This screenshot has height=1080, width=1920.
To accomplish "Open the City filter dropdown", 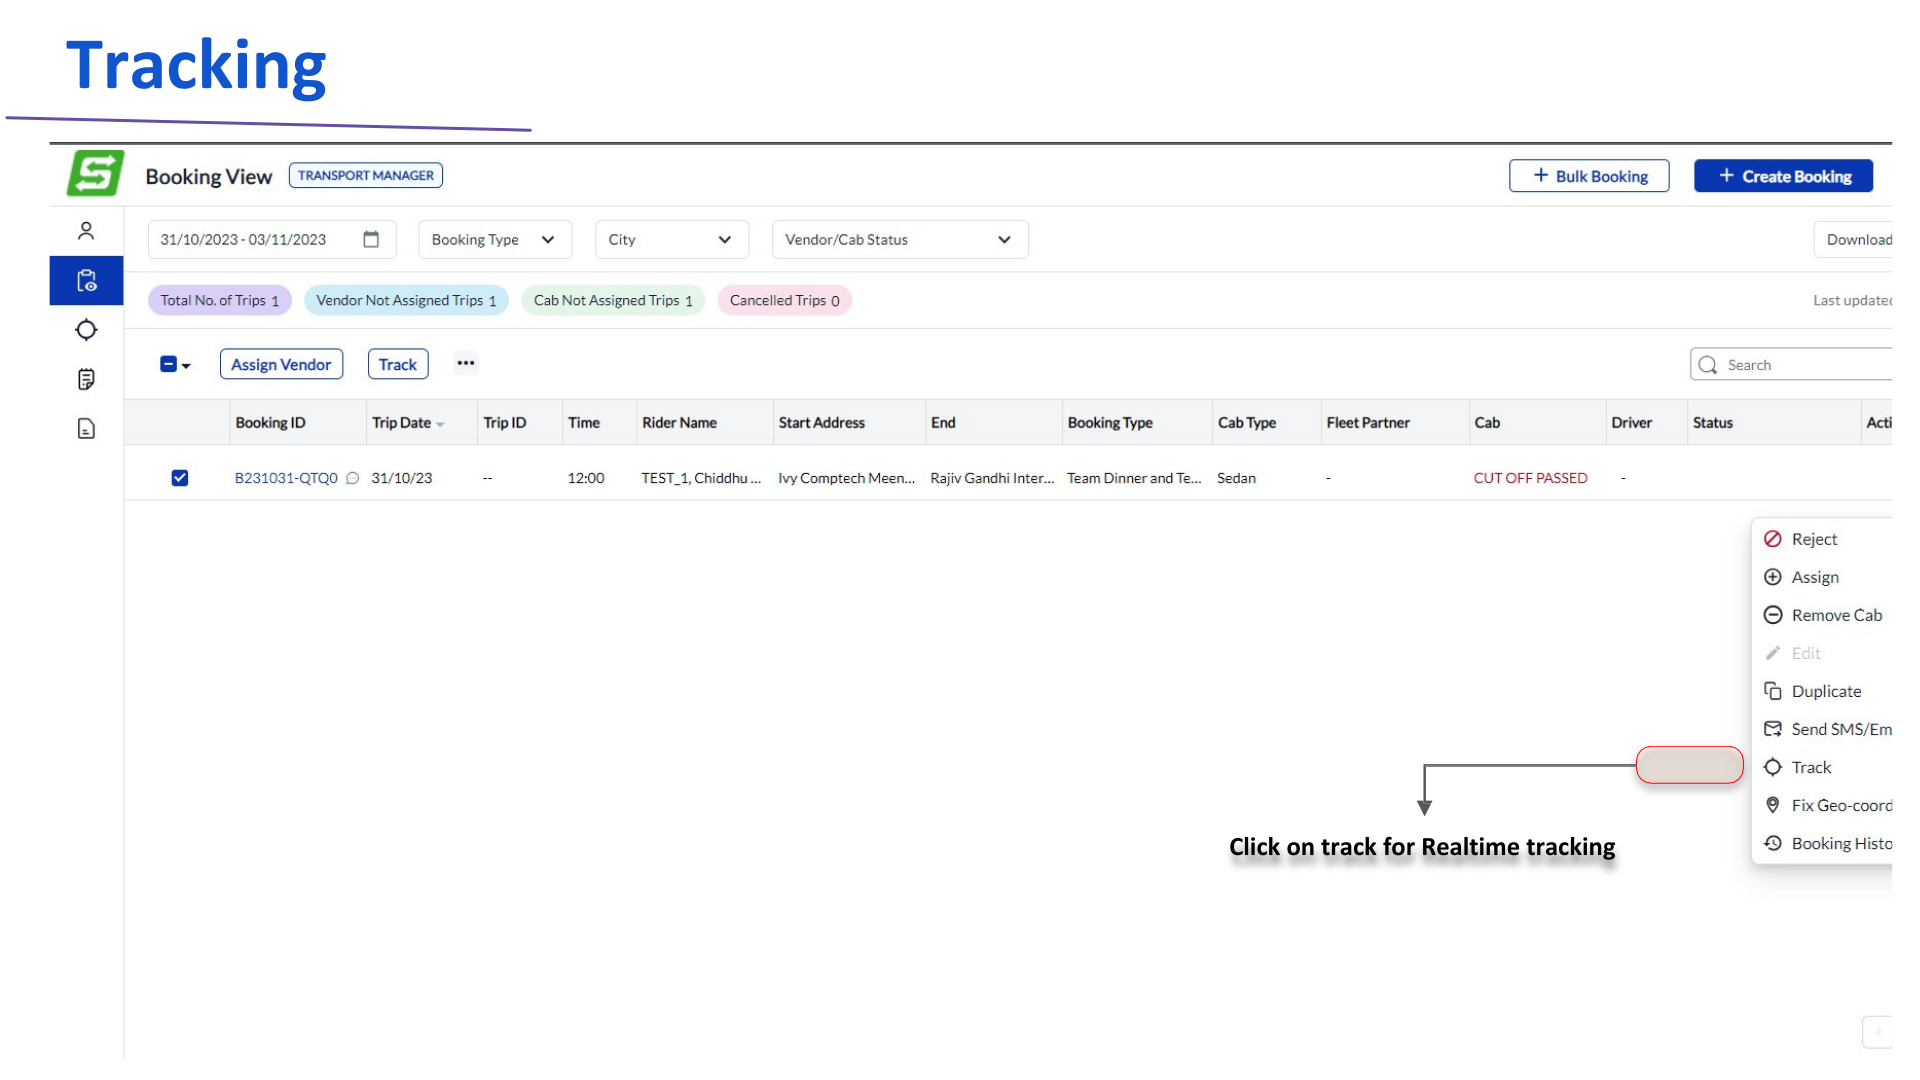I will [670, 240].
